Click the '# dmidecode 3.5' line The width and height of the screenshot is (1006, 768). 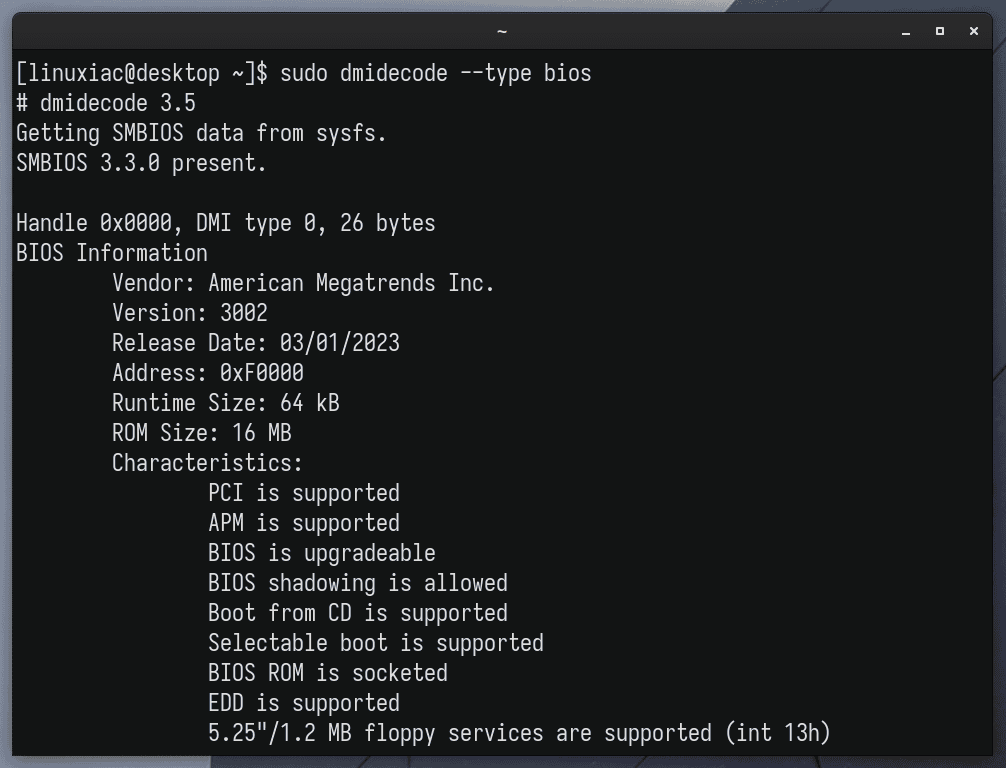(106, 103)
